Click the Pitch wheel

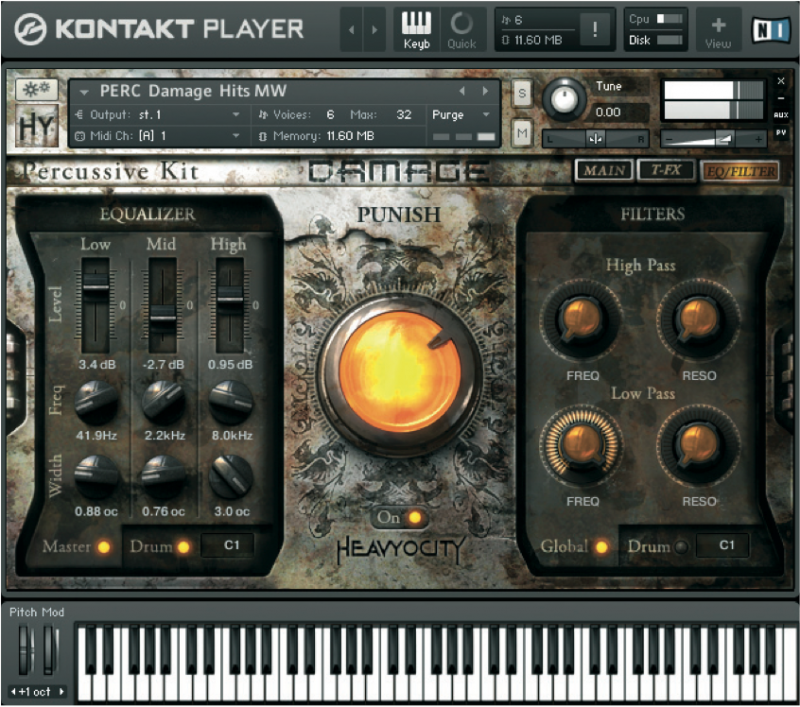[x=26, y=650]
